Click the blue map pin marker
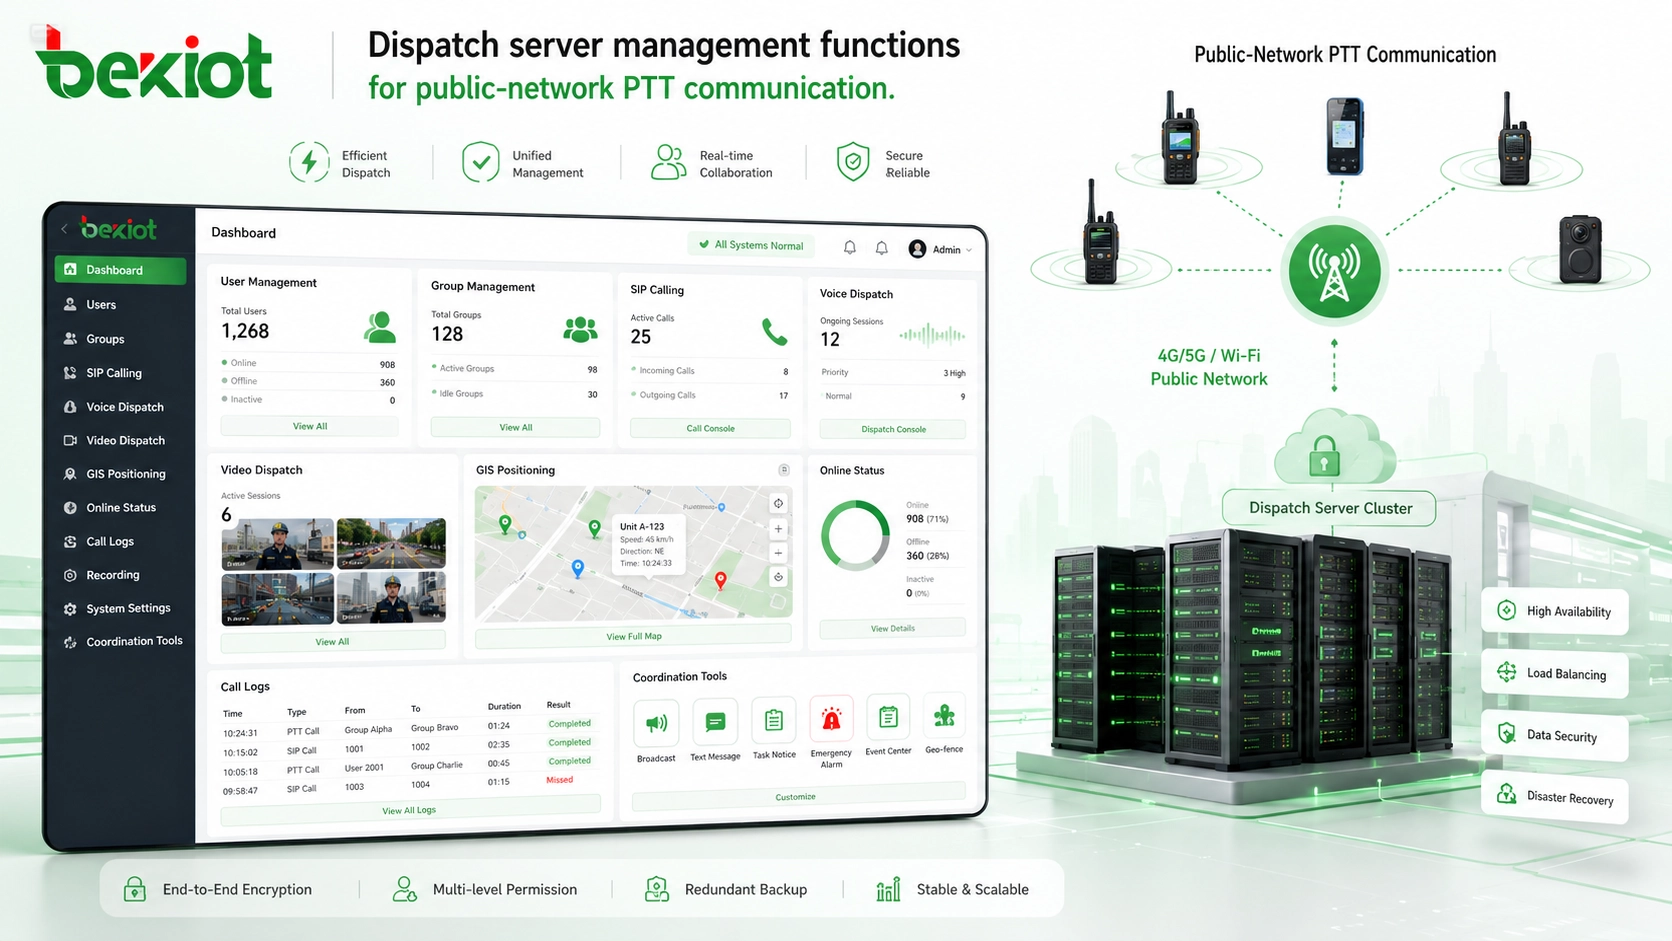 [577, 568]
